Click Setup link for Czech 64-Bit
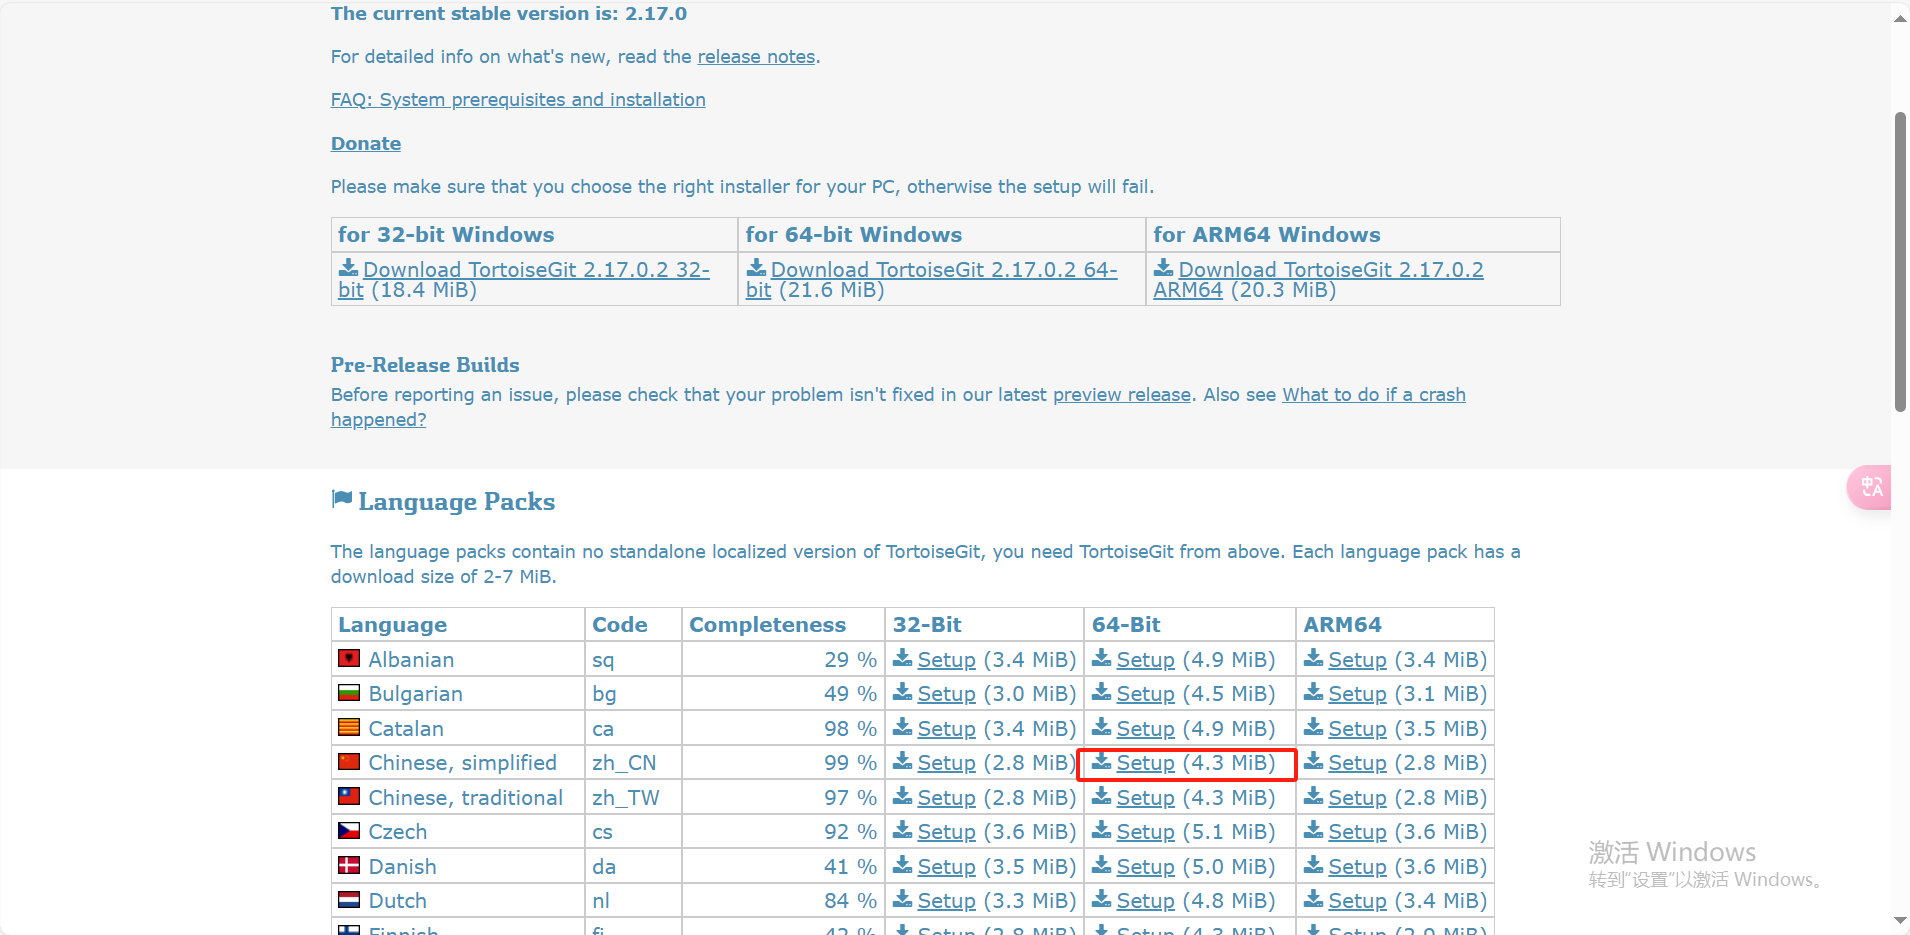The image size is (1910, 935). 1146,832
